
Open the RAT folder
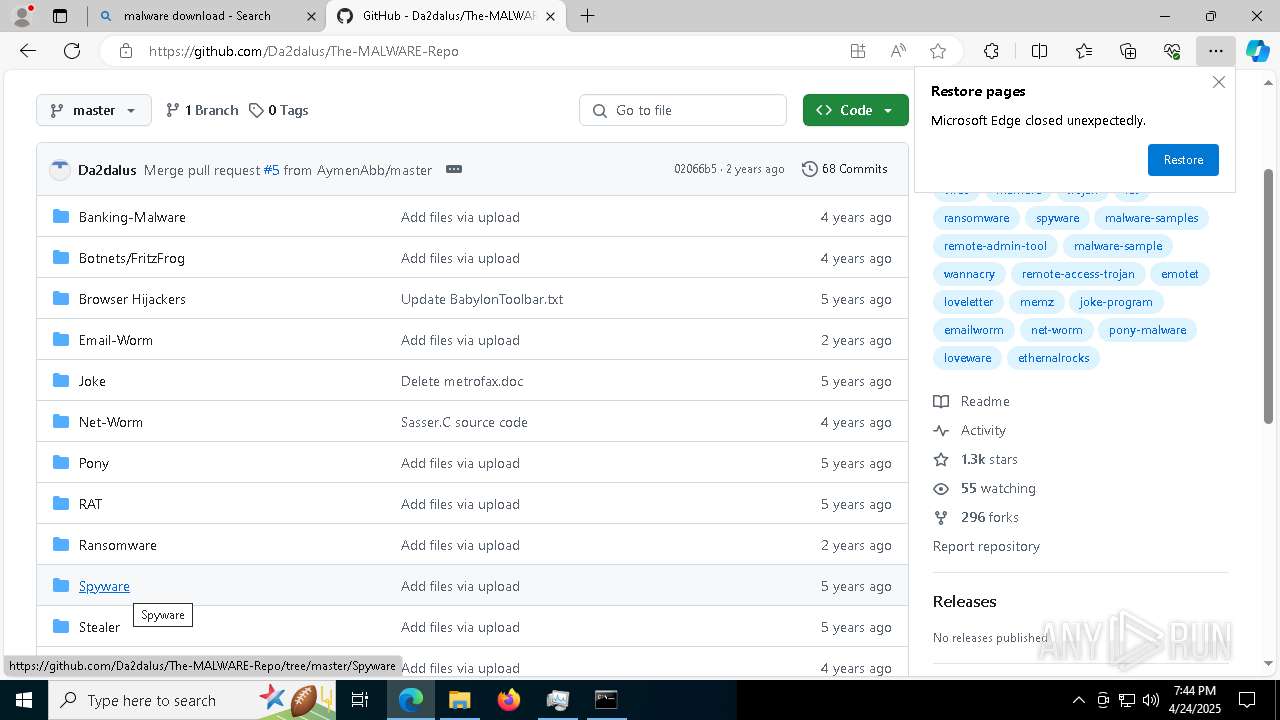(90, 504)
